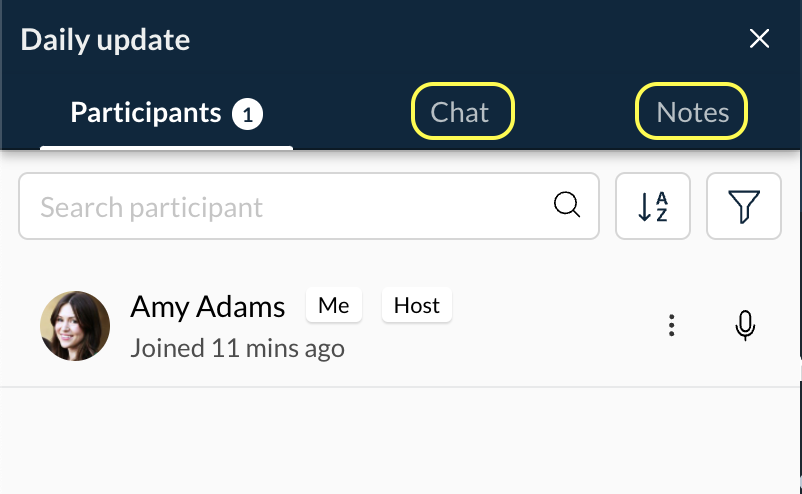The height and width of the screenshot is (494, 802).
Task: Select the Amy Adams participant name
Action: tap(208, 307)
